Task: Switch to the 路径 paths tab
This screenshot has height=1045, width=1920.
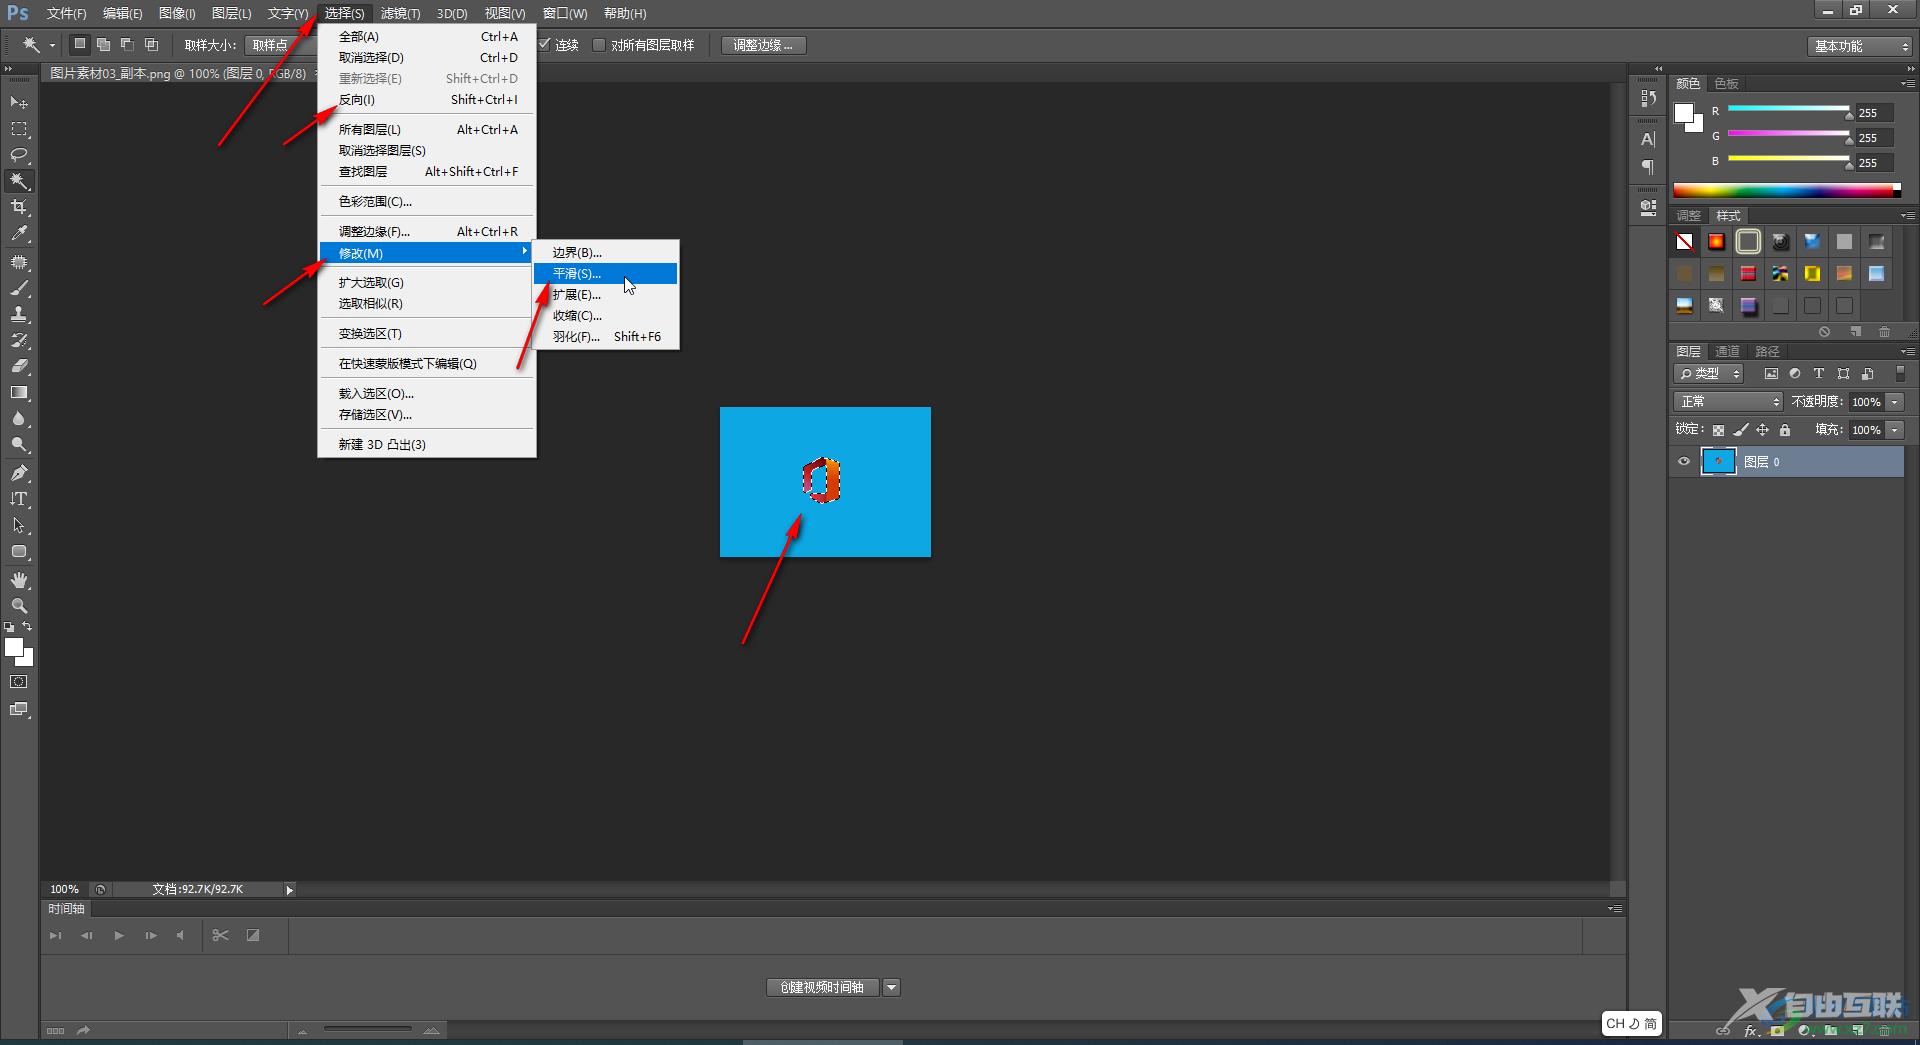Action: [1767, 351]
